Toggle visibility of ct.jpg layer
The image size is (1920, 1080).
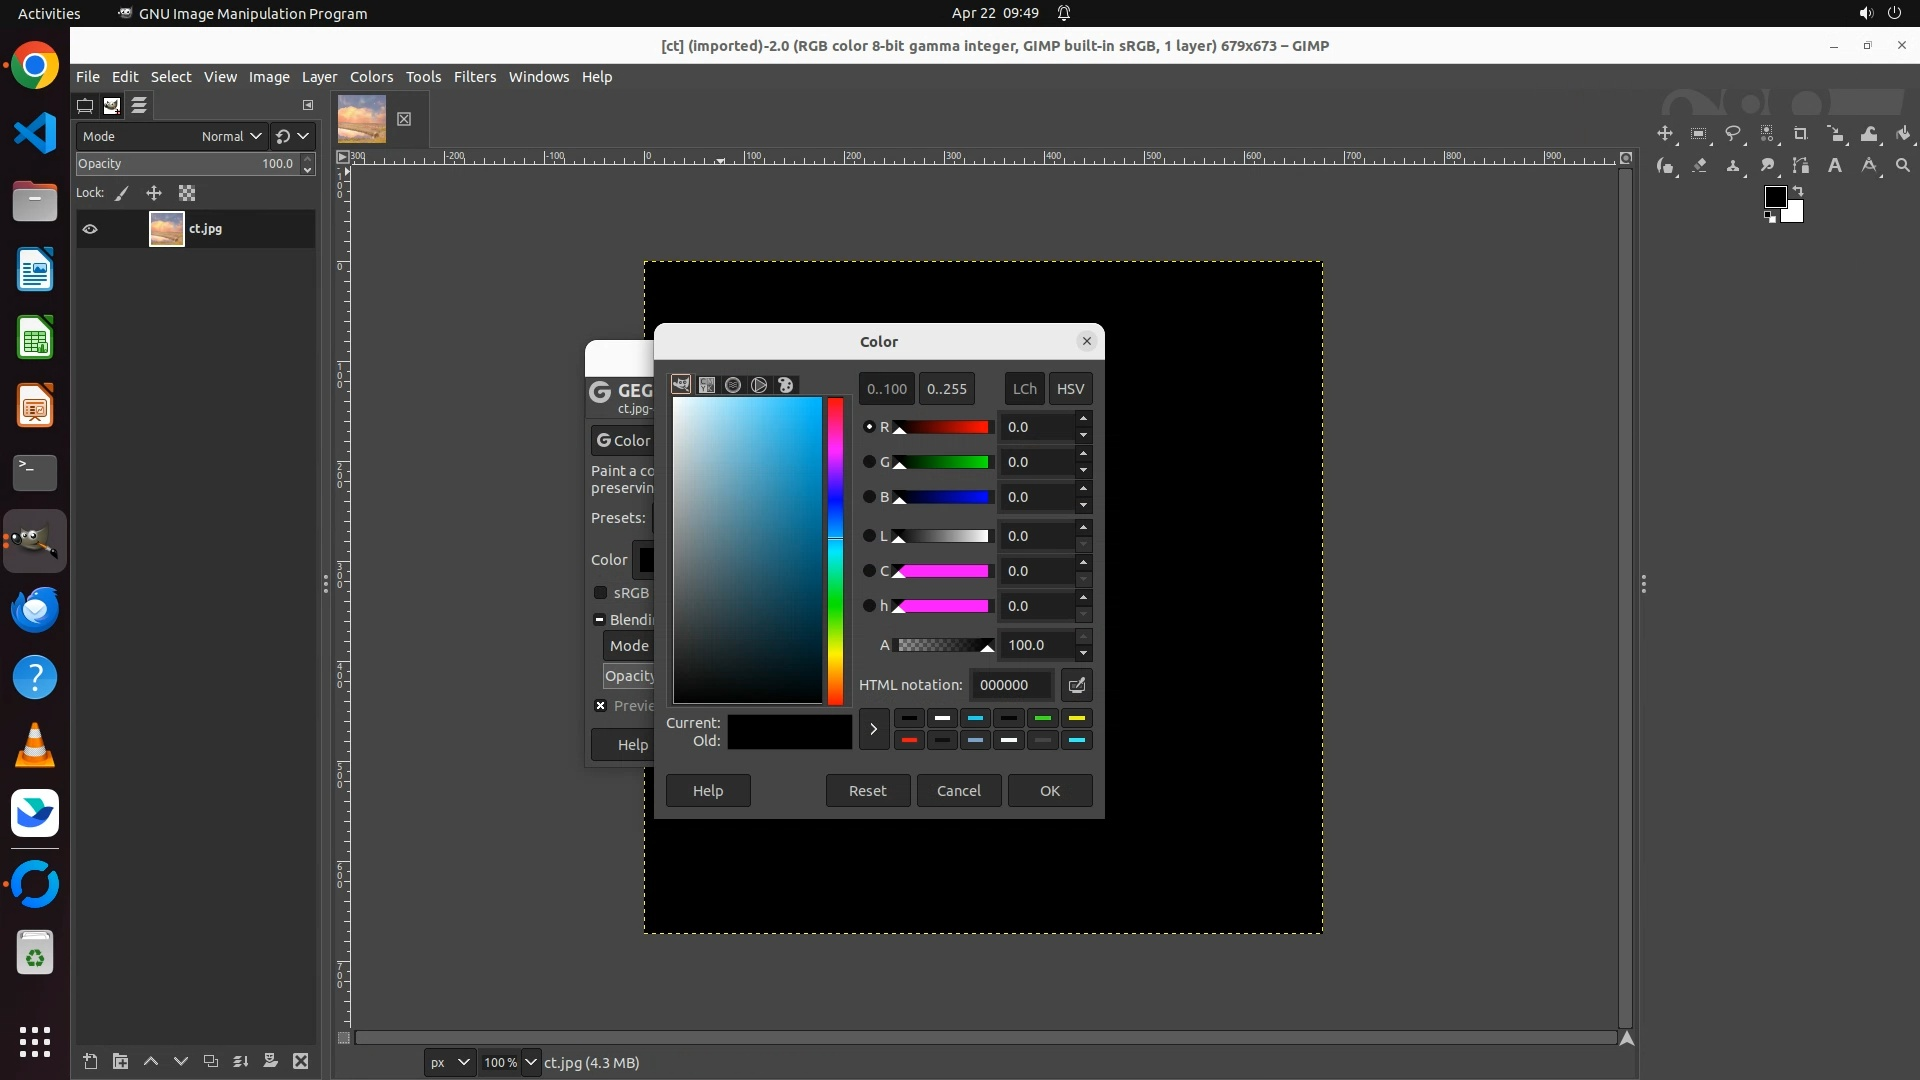pos(90,229)
